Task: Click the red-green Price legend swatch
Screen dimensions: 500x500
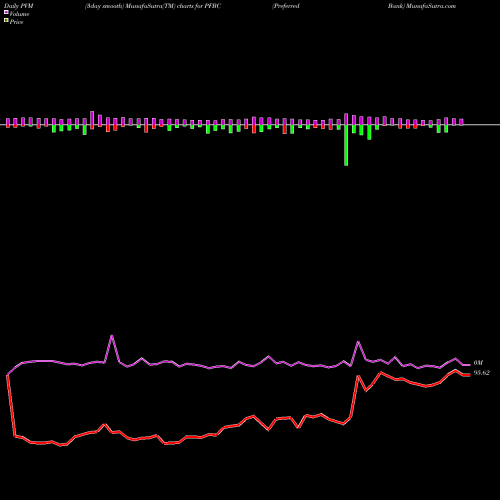Action: pyautogui.click(x=6, y=20)
